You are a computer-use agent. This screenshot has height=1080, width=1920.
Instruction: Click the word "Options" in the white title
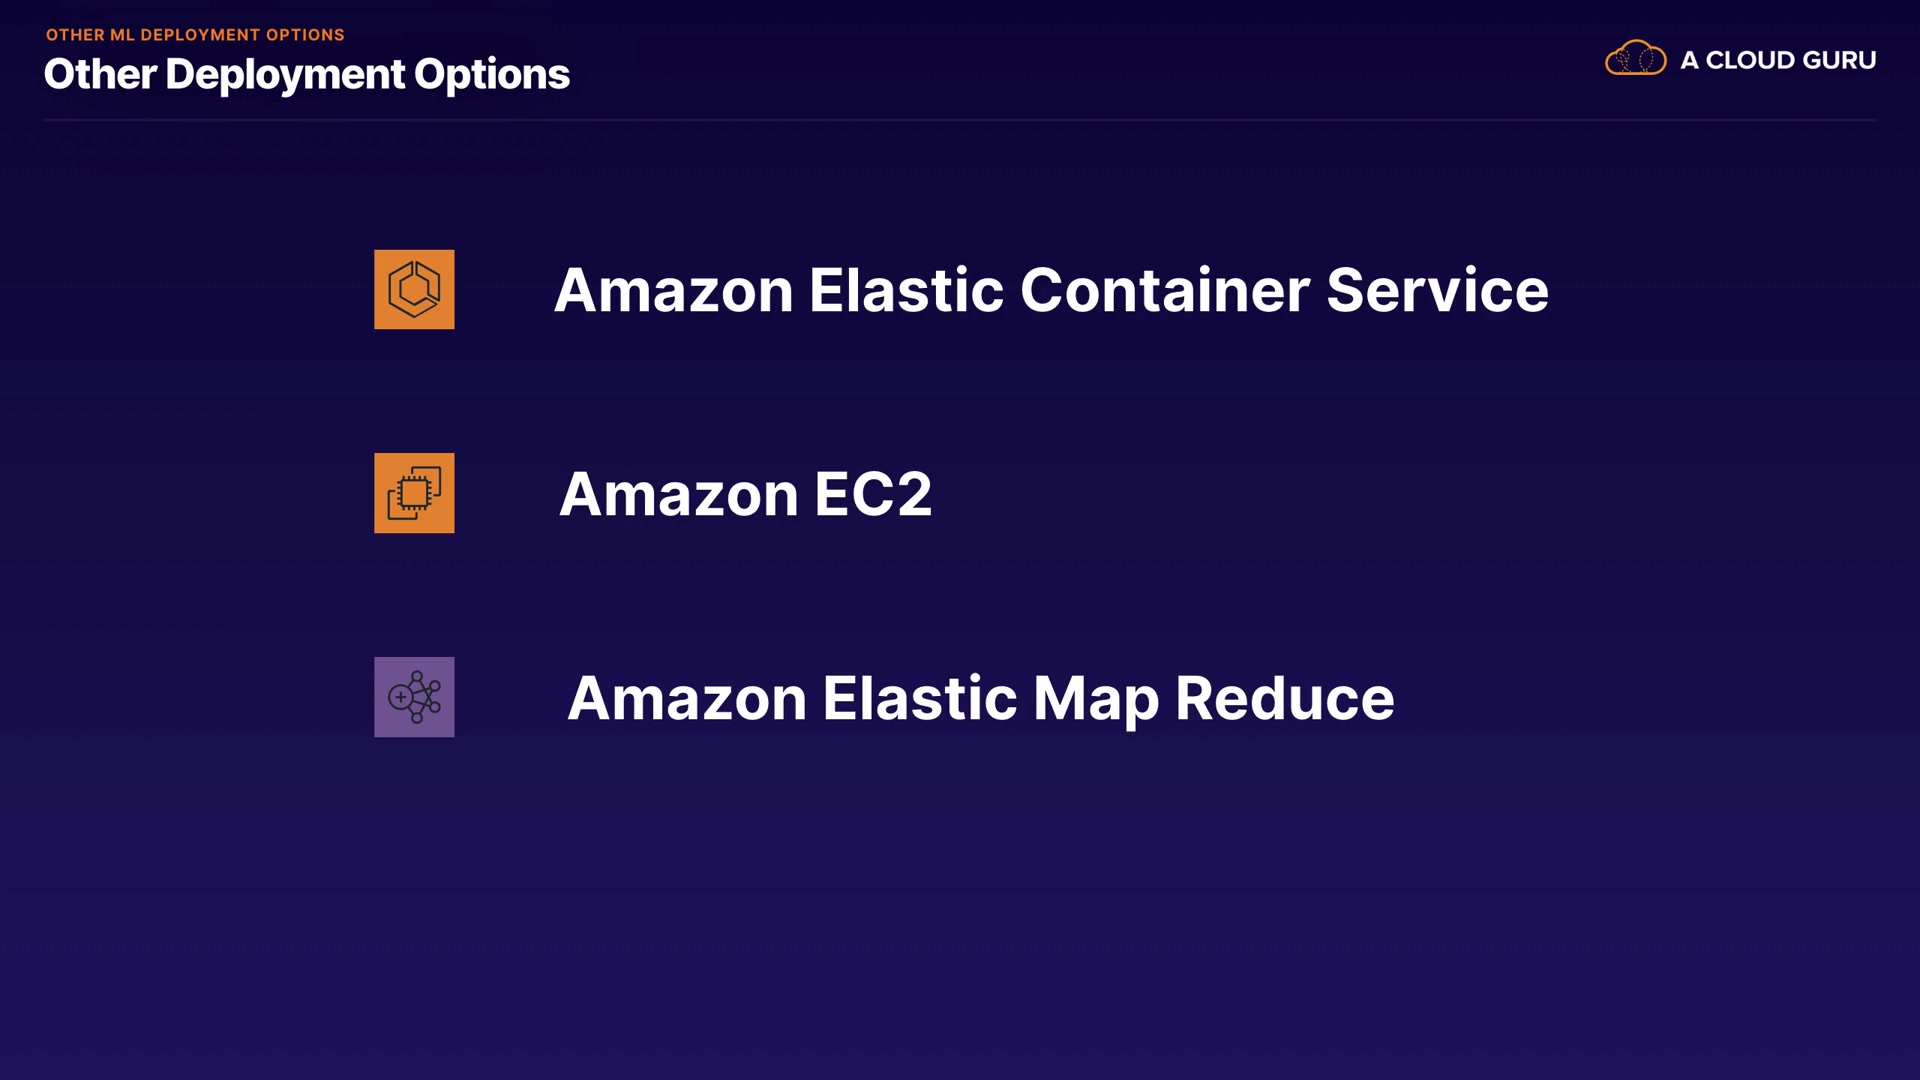(491, 74)
